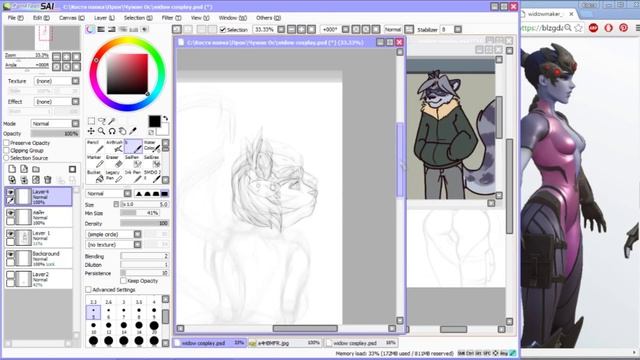The image size is (640, 360).
Task: Select brush size 20 preset
Action: (154, 328)
